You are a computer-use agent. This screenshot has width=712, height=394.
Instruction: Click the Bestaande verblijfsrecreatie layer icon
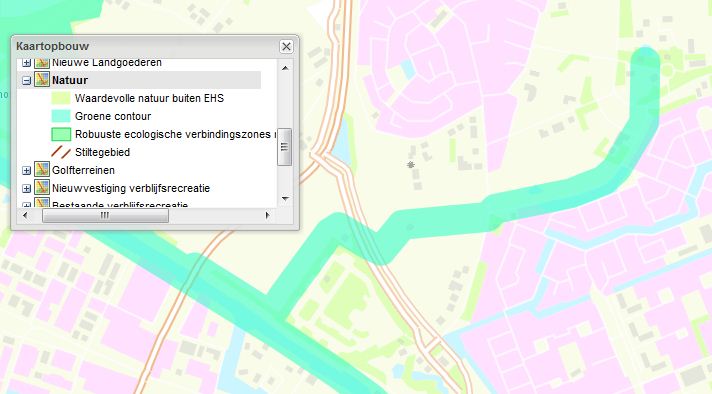coord(42,203)
